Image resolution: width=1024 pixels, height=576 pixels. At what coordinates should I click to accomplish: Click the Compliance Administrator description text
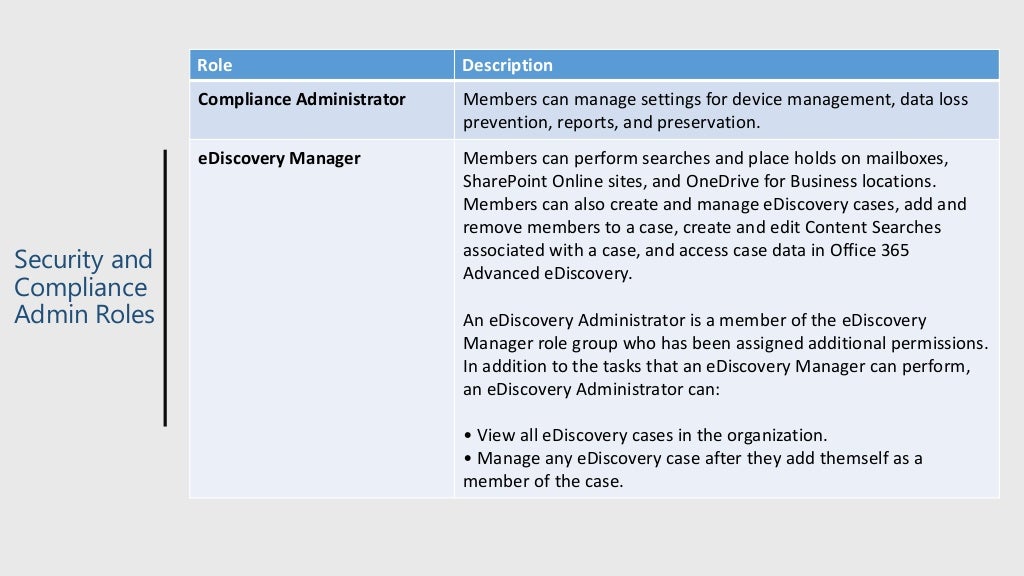715,110
